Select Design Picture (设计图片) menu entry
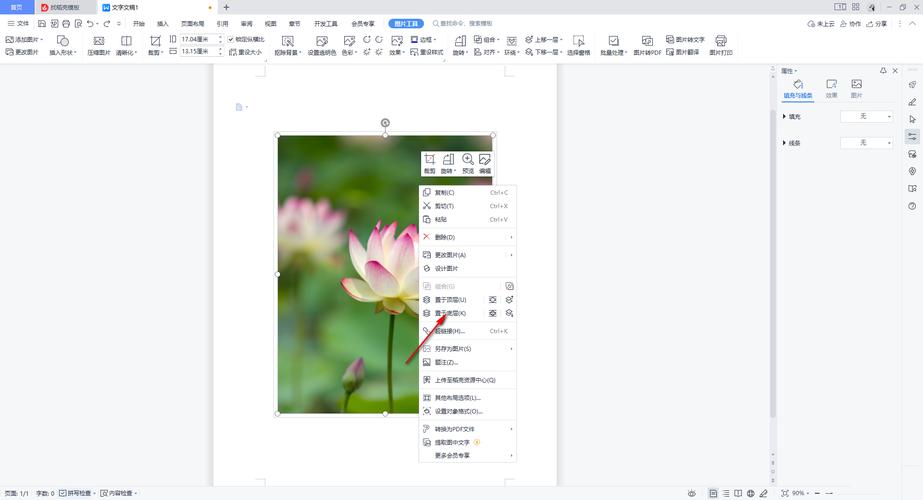The width and height of the screenshot is (923, 500). coord(467,269)
